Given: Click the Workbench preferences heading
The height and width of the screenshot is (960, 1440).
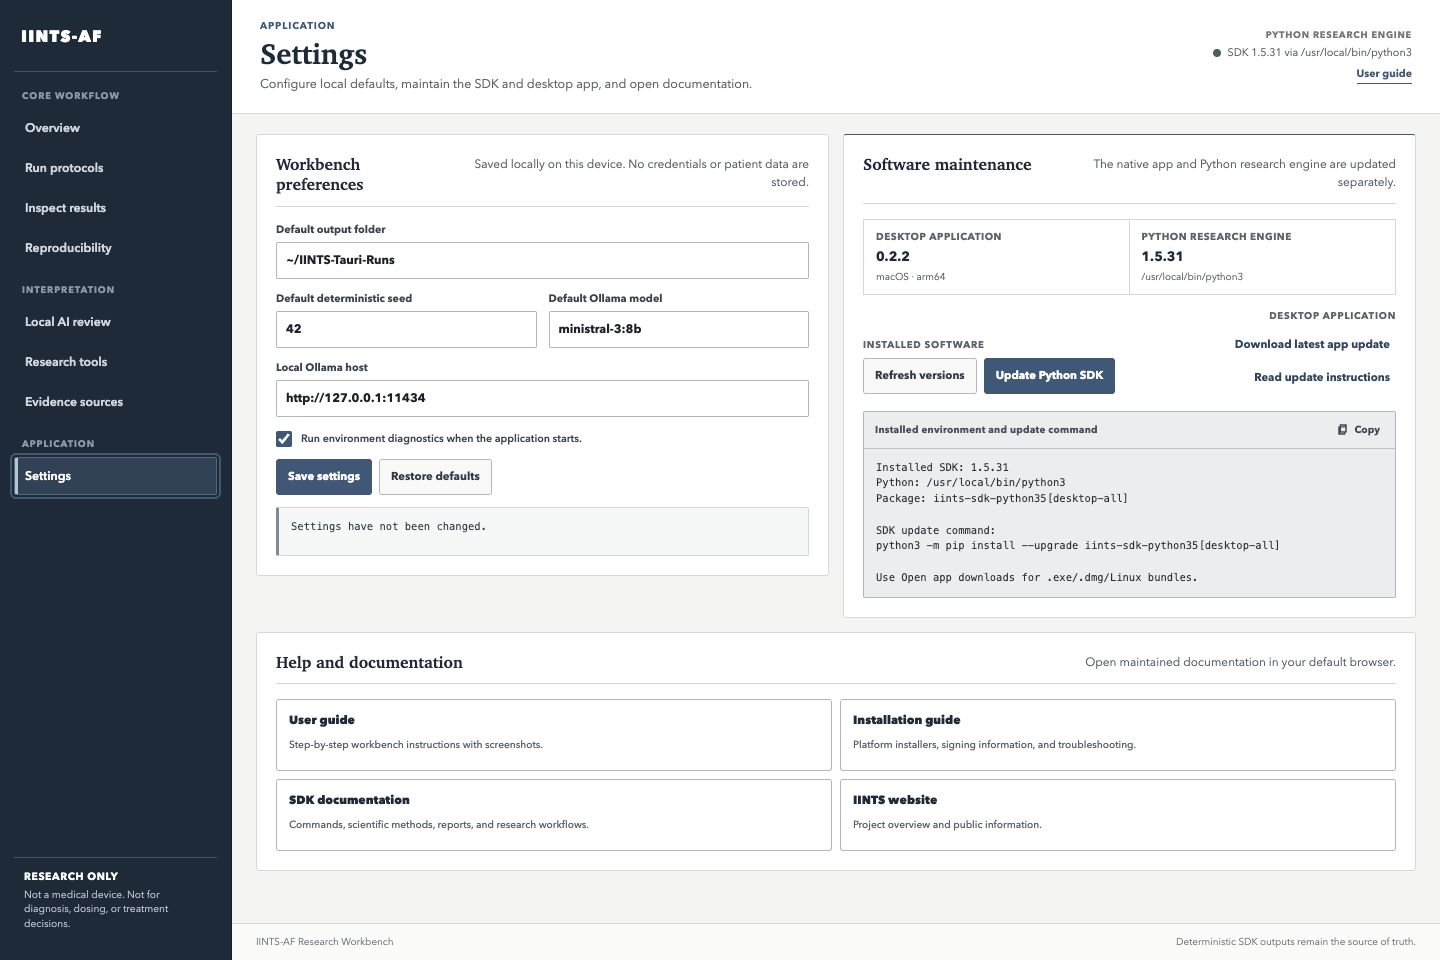Looking at the screenshot, I should tap(320, 175).
